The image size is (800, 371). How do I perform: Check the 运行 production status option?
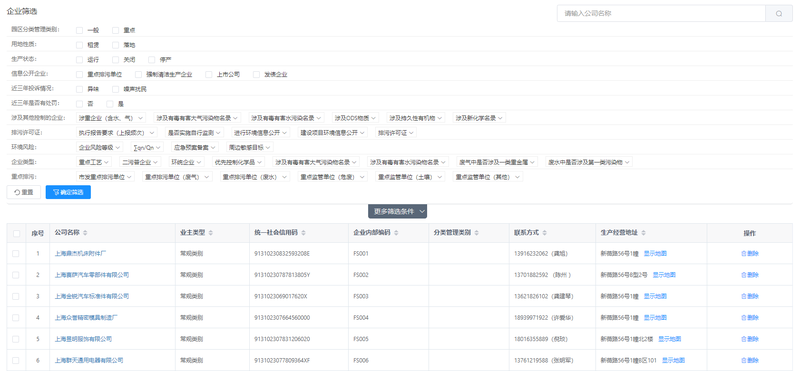coord(80,59)
